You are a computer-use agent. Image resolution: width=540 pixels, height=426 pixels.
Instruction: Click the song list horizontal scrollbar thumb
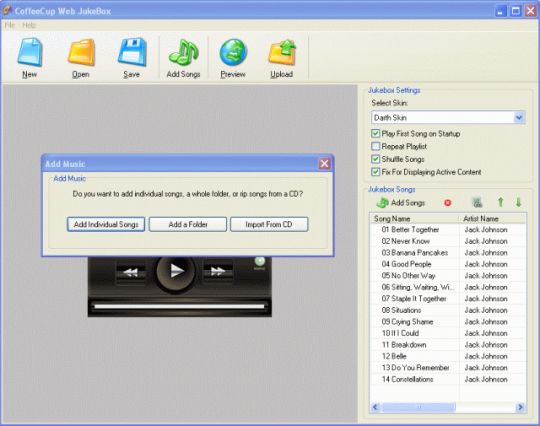click(419, 407)
